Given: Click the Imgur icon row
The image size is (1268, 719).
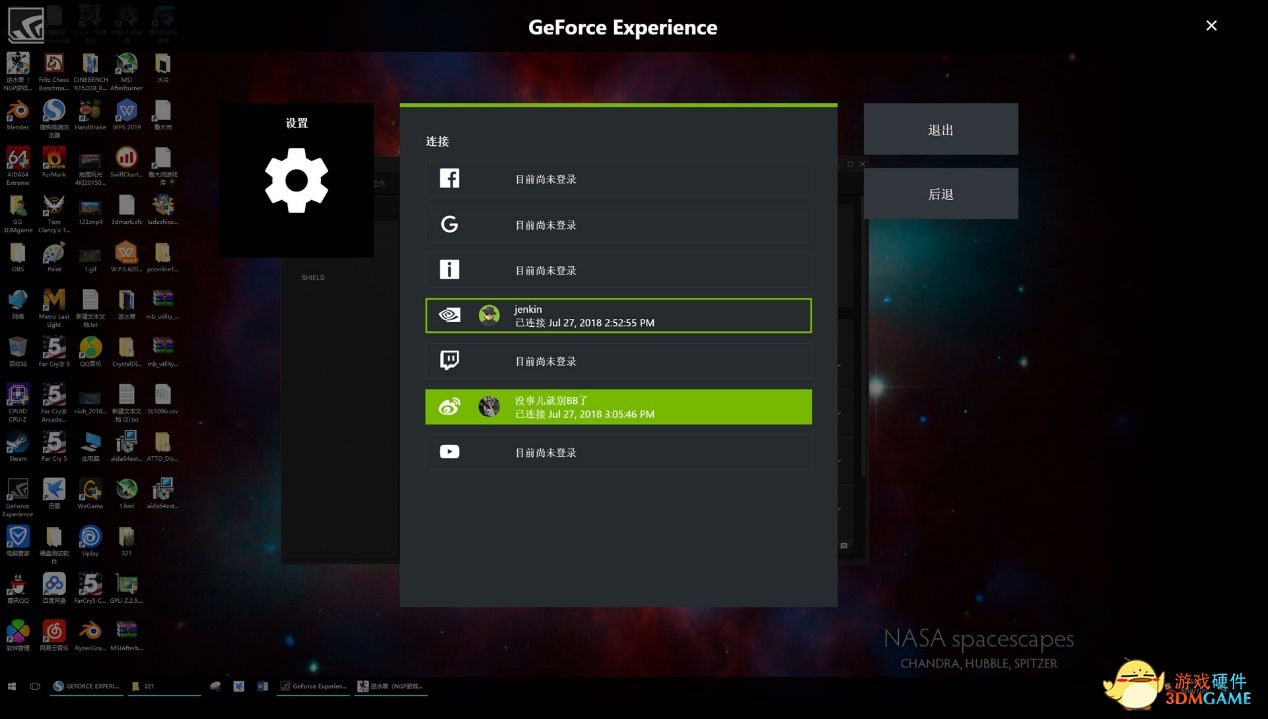Looking at the screenshot, I should (449, 270).
